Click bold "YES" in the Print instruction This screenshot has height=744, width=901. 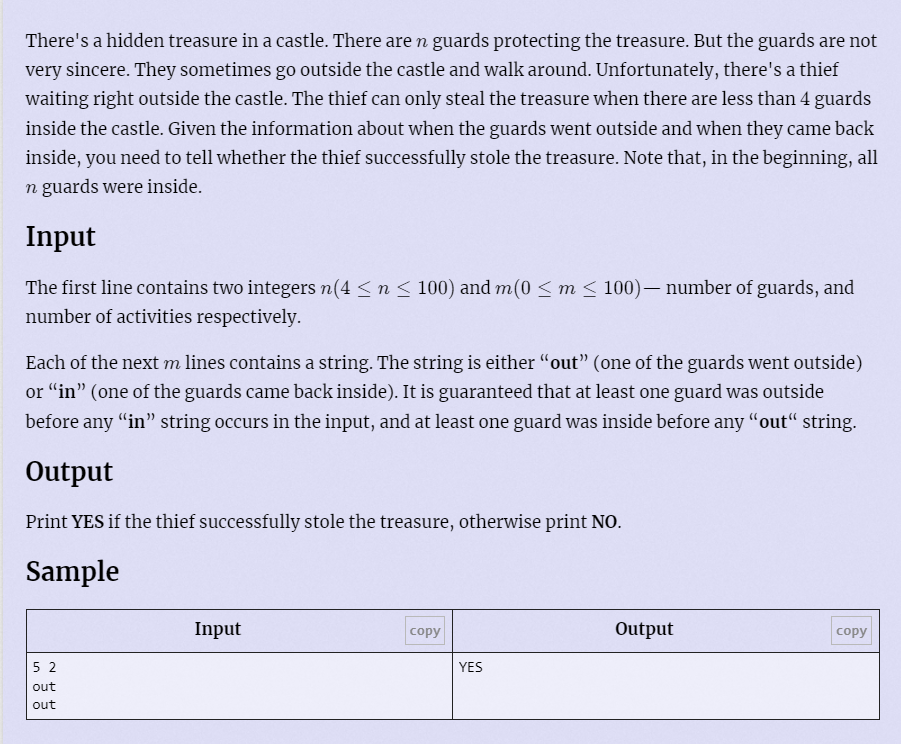click(x=88, y=522)
